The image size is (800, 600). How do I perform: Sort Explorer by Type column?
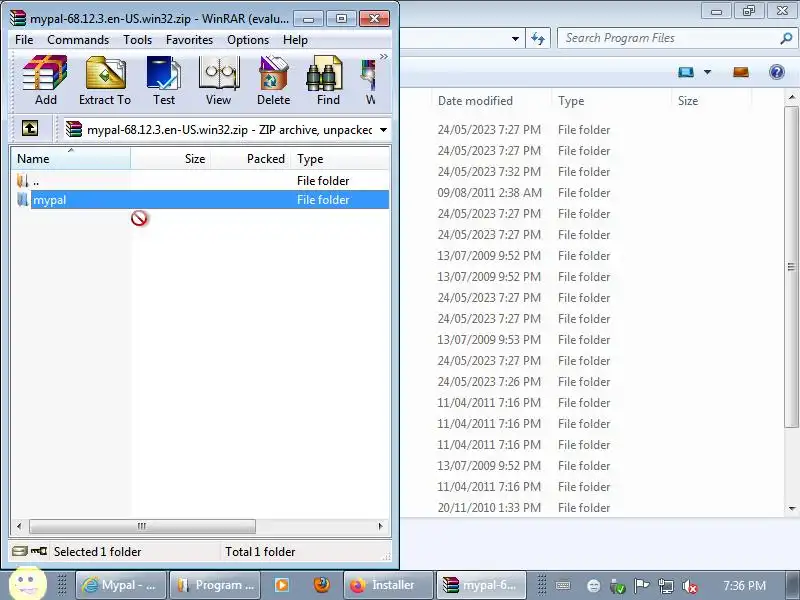[611, 101]
